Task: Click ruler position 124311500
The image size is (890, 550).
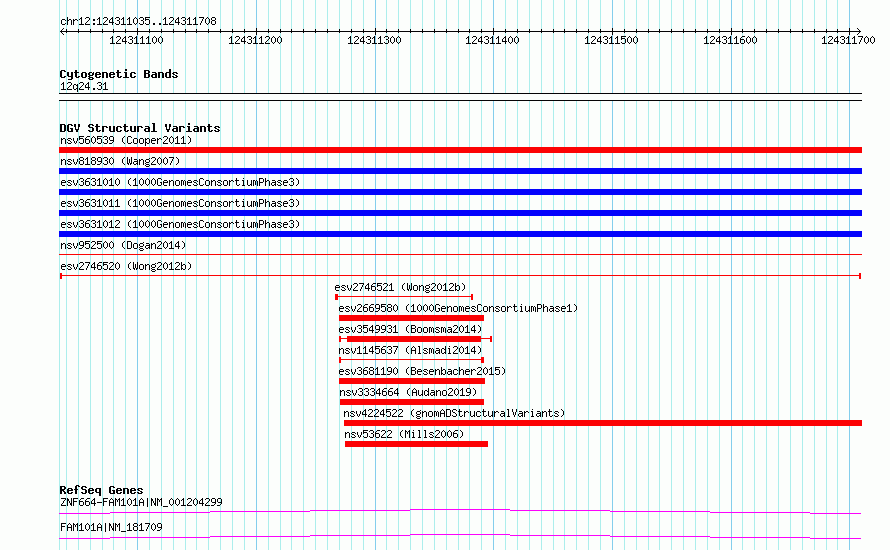Action: click(x=611, y=40)
